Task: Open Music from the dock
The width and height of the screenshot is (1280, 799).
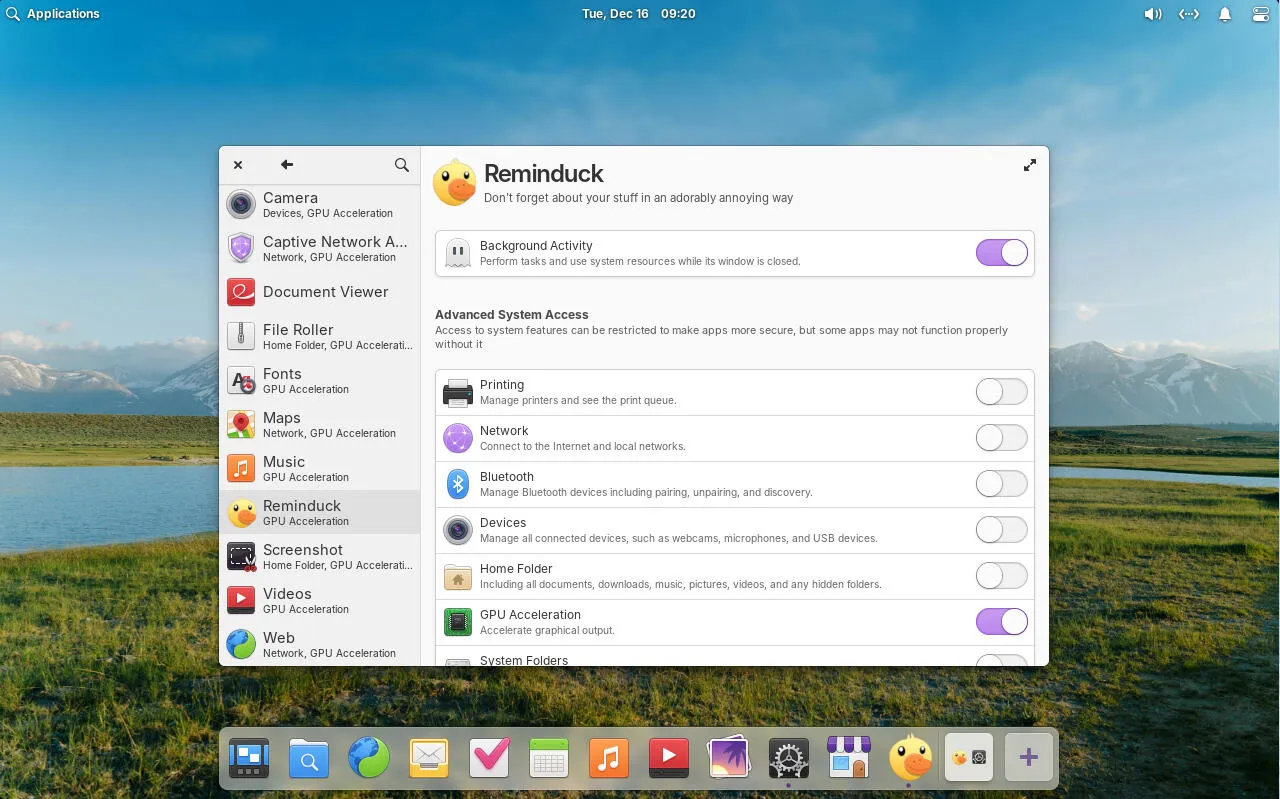Action: pos(608,758)
